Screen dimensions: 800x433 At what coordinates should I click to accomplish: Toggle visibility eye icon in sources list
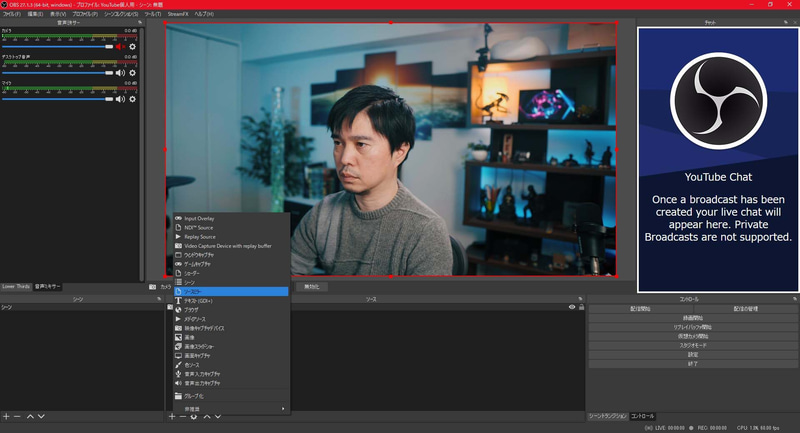(572, 307)
